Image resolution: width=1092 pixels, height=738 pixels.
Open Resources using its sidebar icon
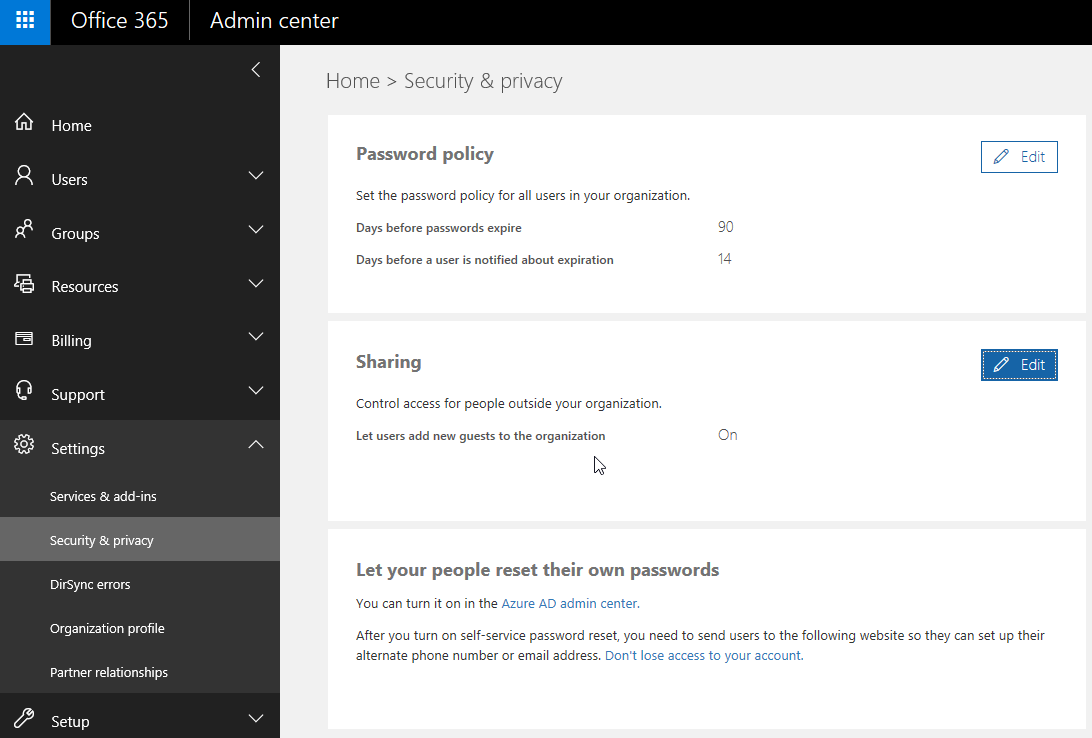coord(24,286)
